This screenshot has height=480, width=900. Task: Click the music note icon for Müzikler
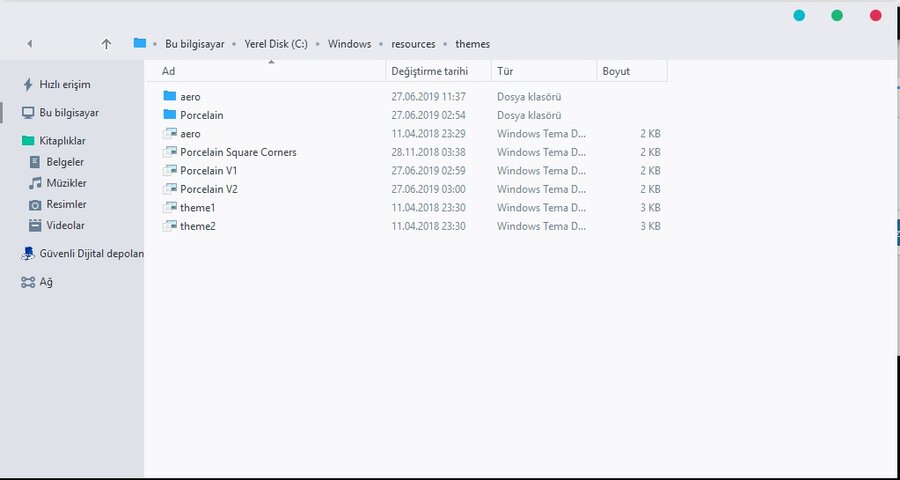(36, 183)
